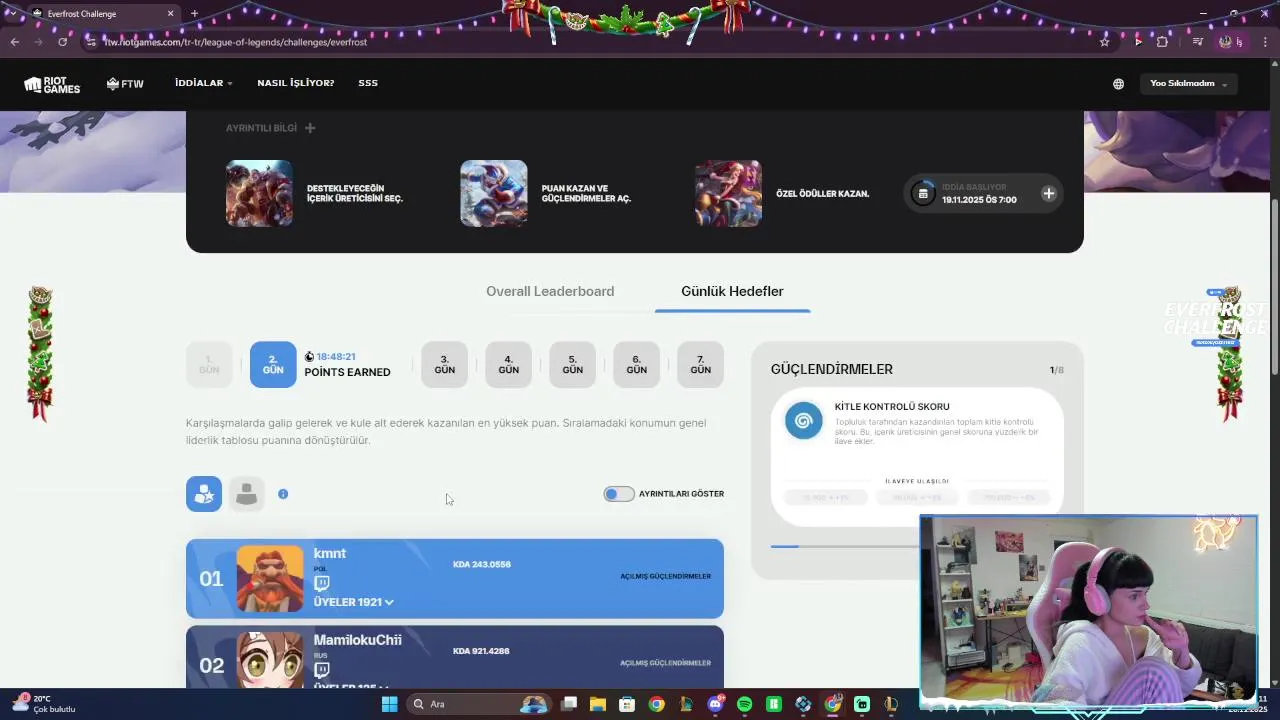Select the 4. Gün day tab
1280x720 pixels.
tap(508, 365)
